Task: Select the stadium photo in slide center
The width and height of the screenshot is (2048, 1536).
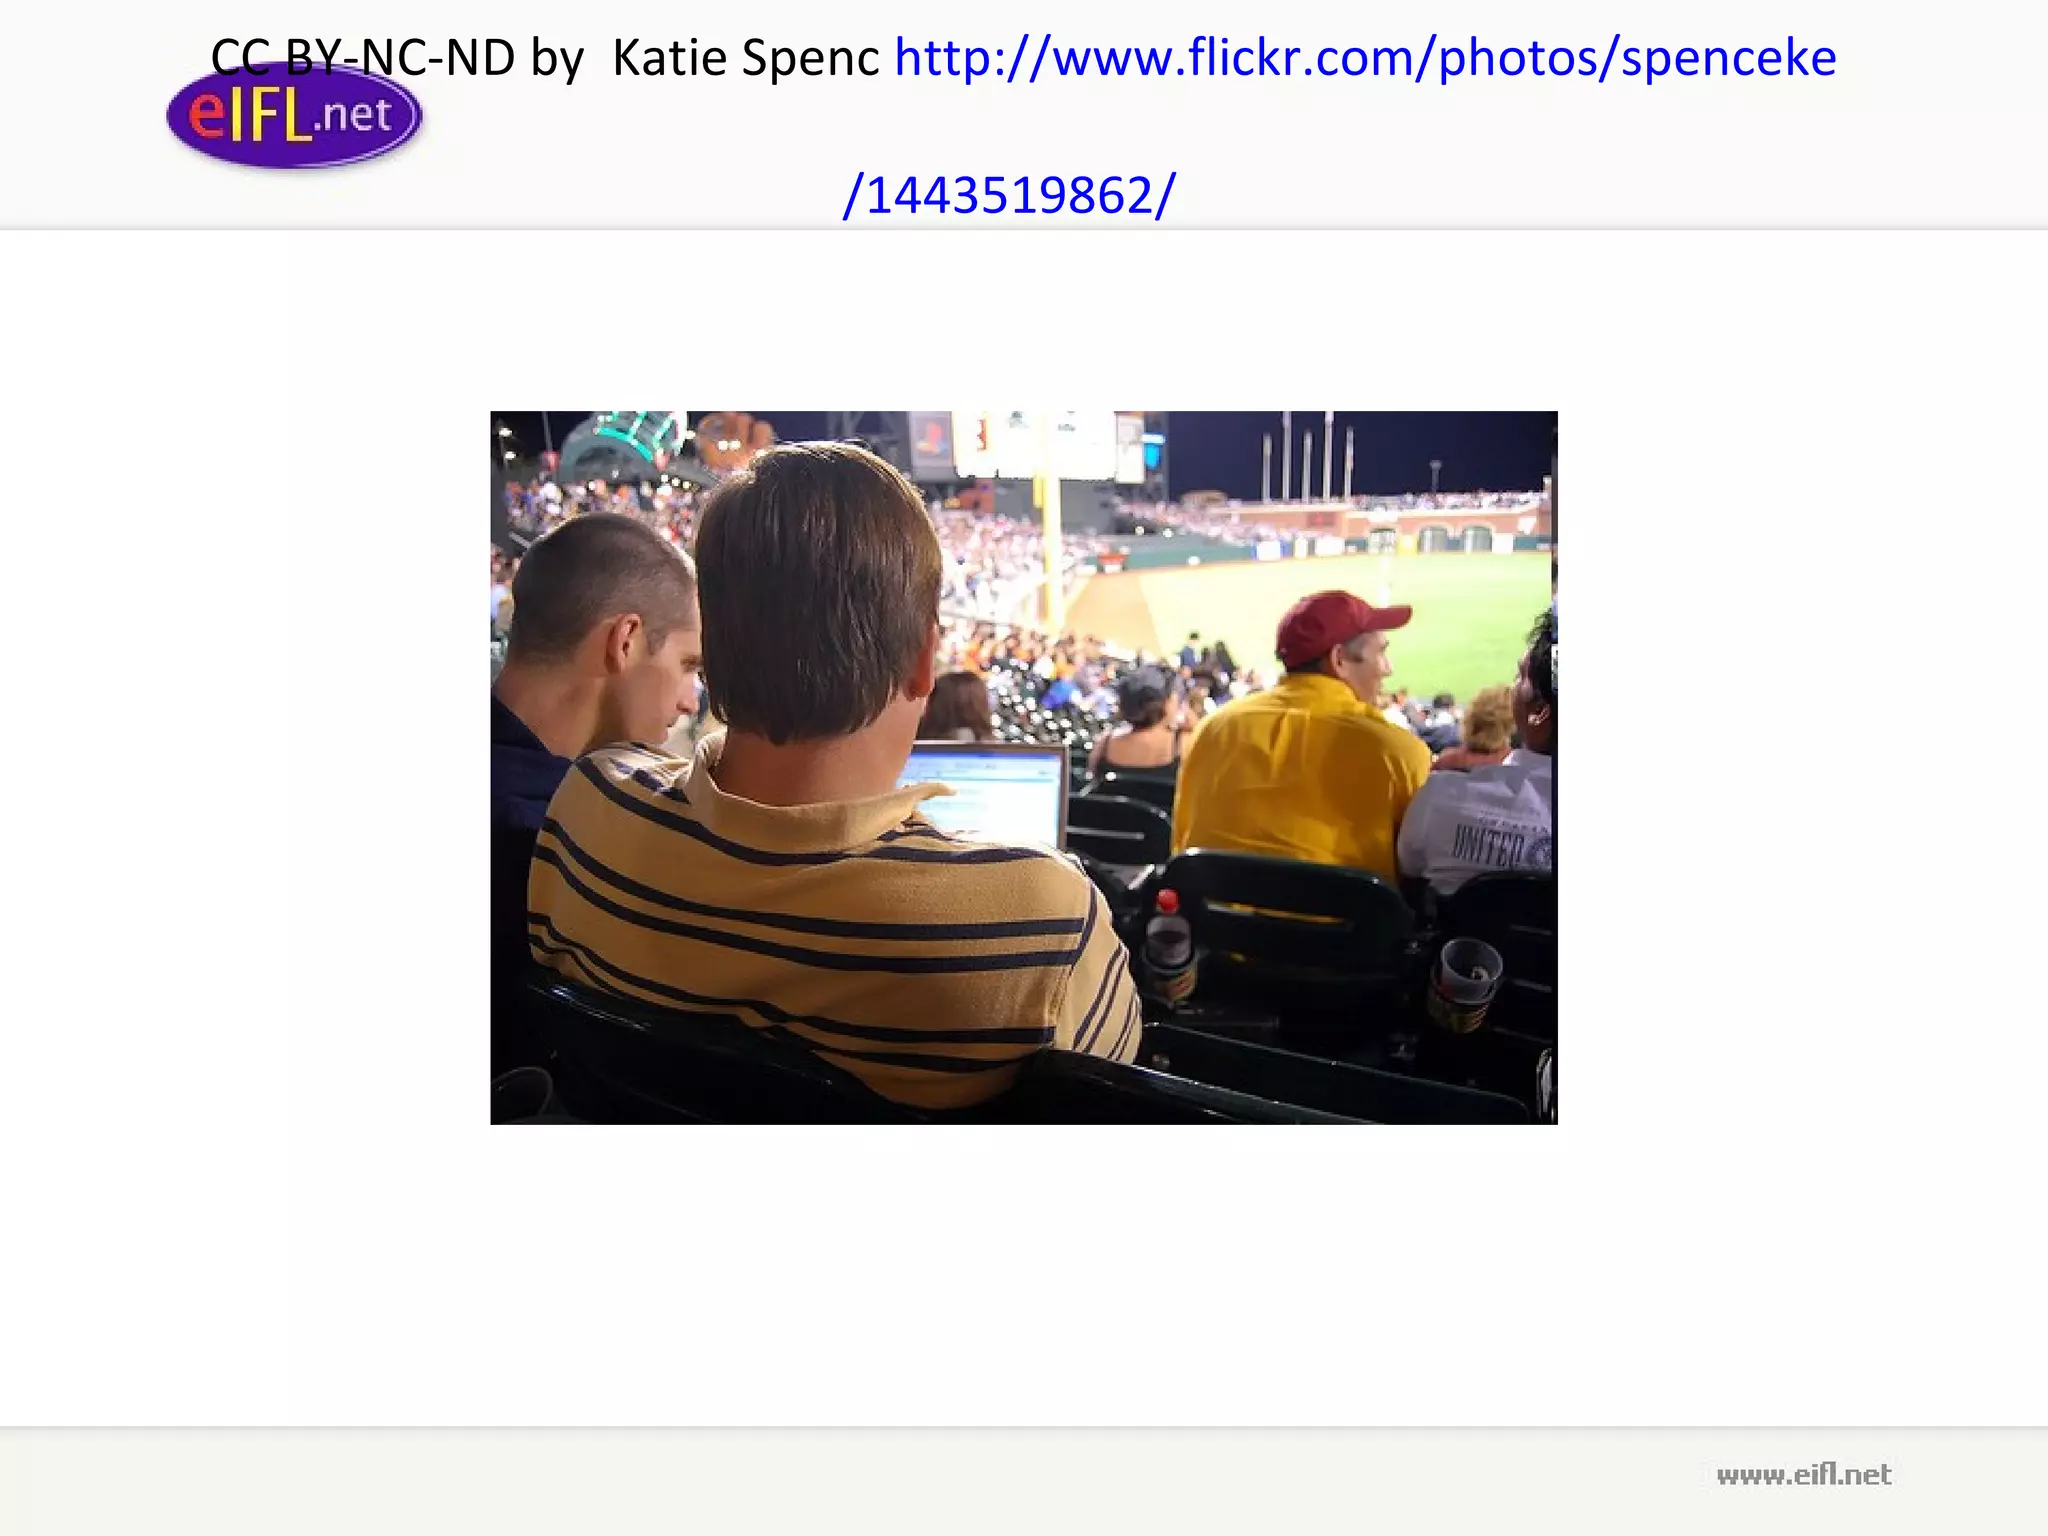Action: tap(1024, 768)
